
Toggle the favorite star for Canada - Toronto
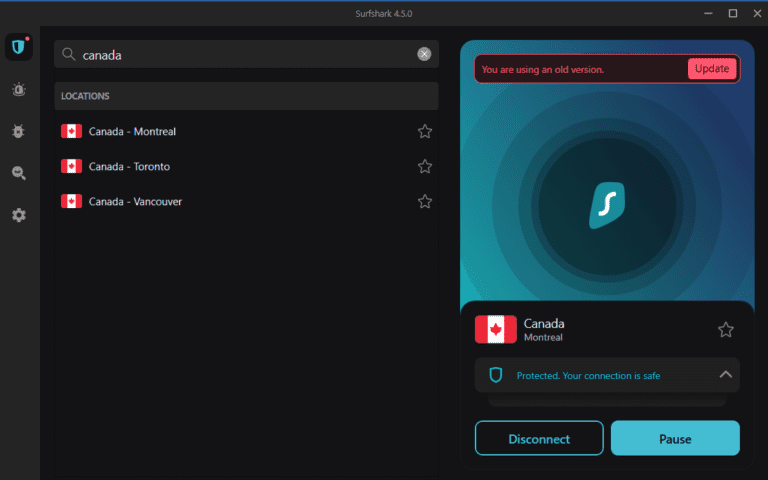tap(425, 166)
